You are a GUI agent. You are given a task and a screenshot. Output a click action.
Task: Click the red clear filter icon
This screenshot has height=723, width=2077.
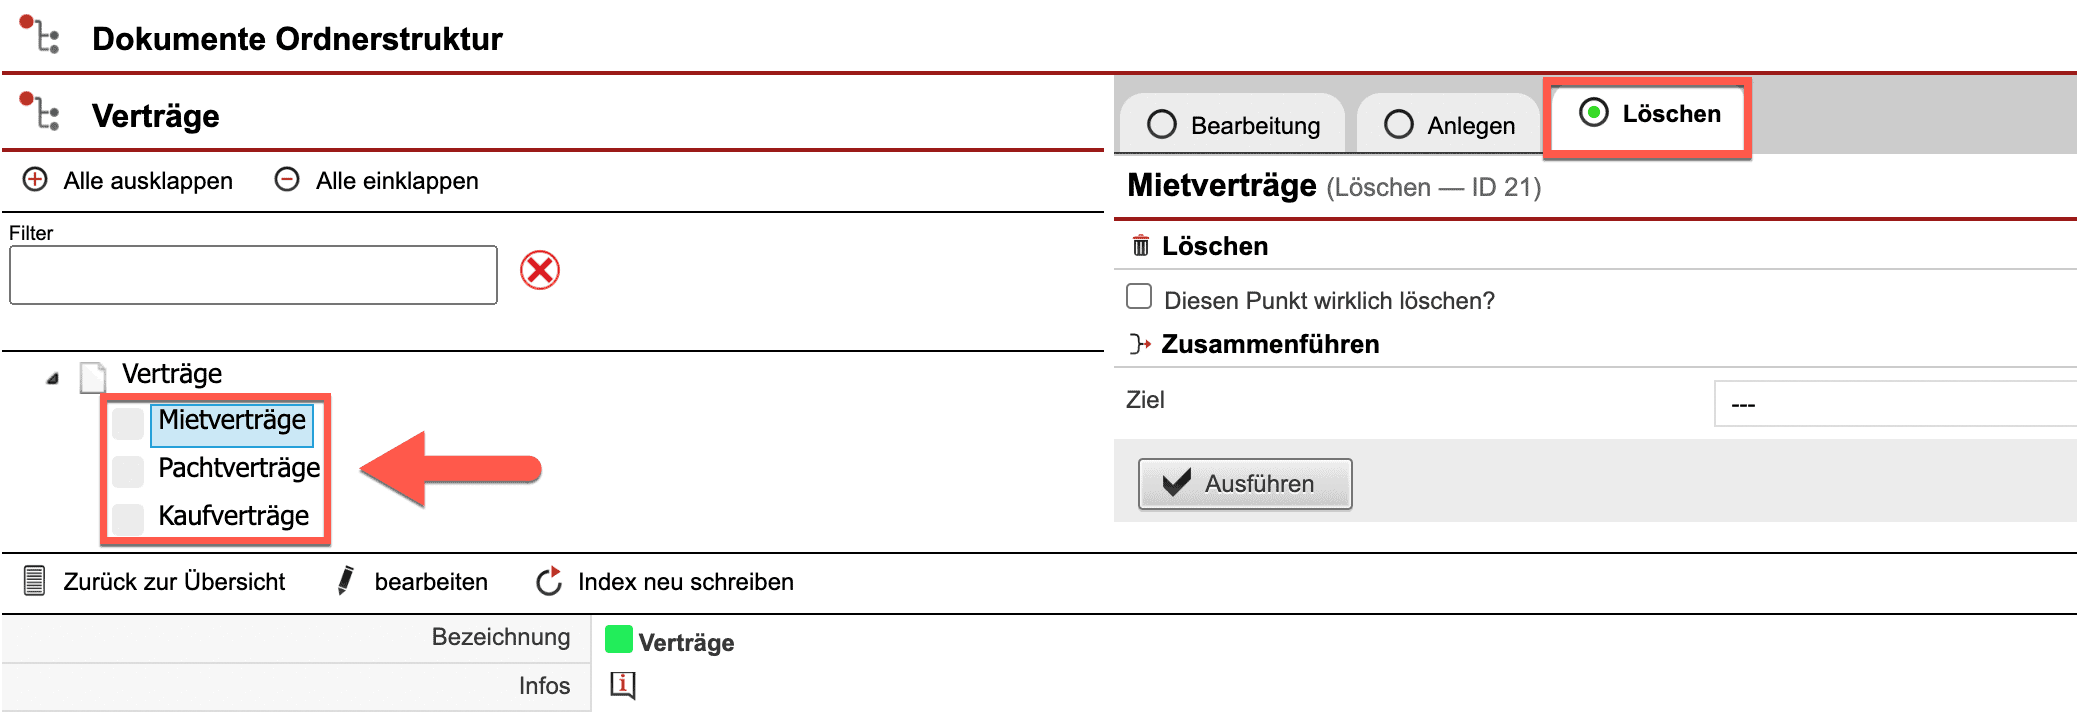click(540, 270)
